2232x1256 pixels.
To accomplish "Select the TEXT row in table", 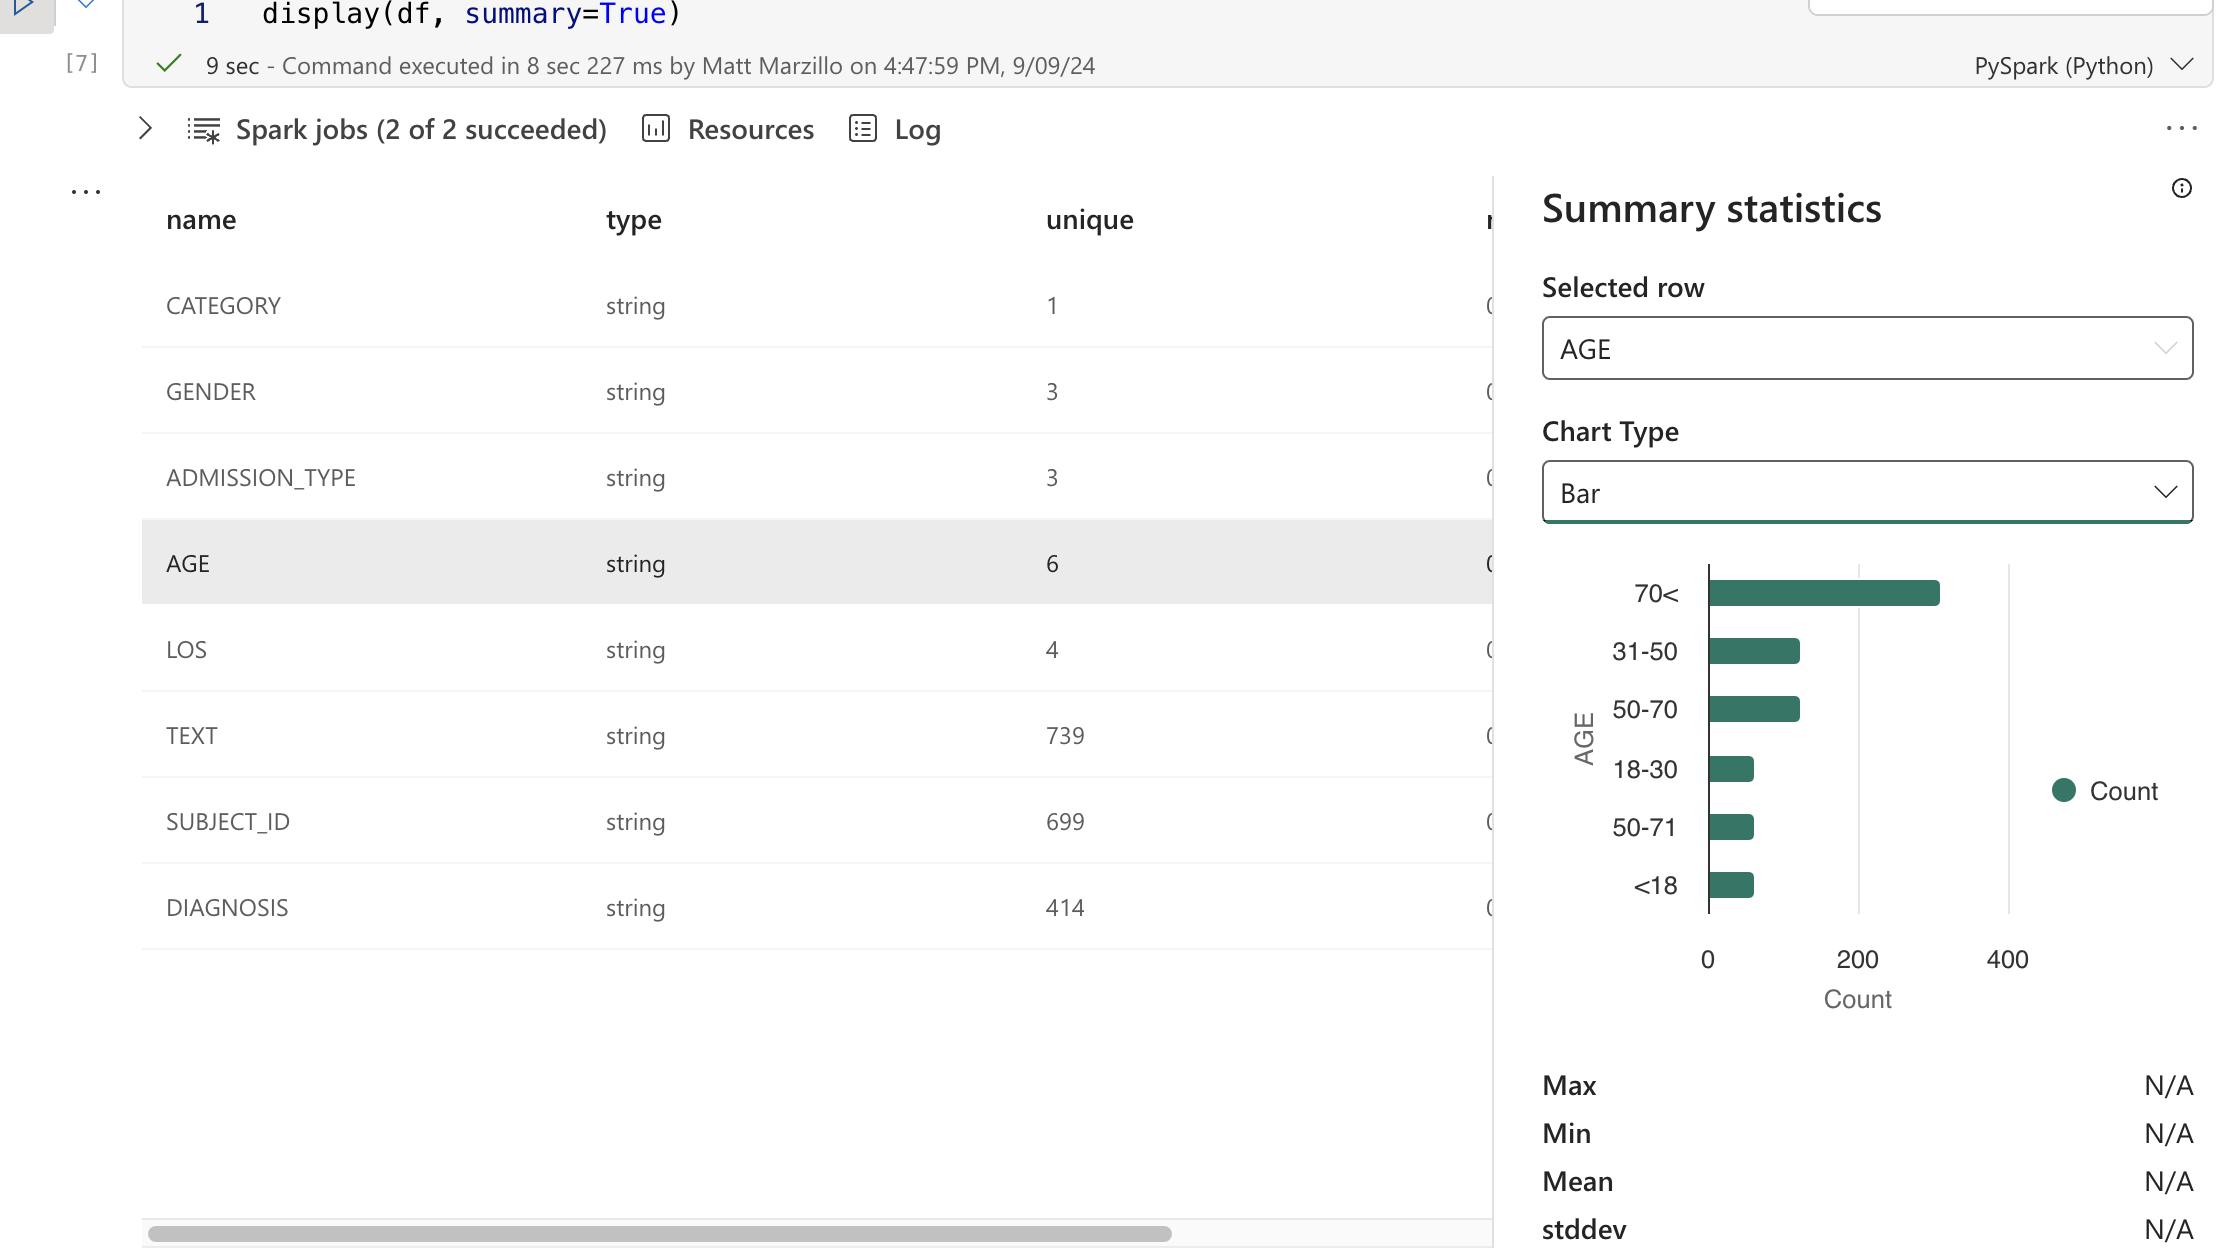I will tap(192, 736).
